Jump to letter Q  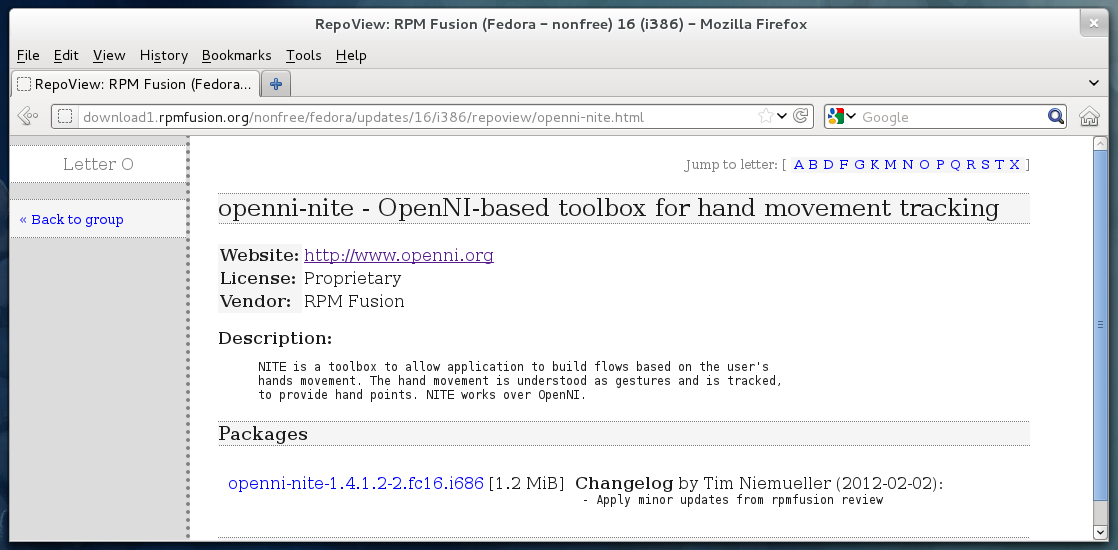coord(955,165)
